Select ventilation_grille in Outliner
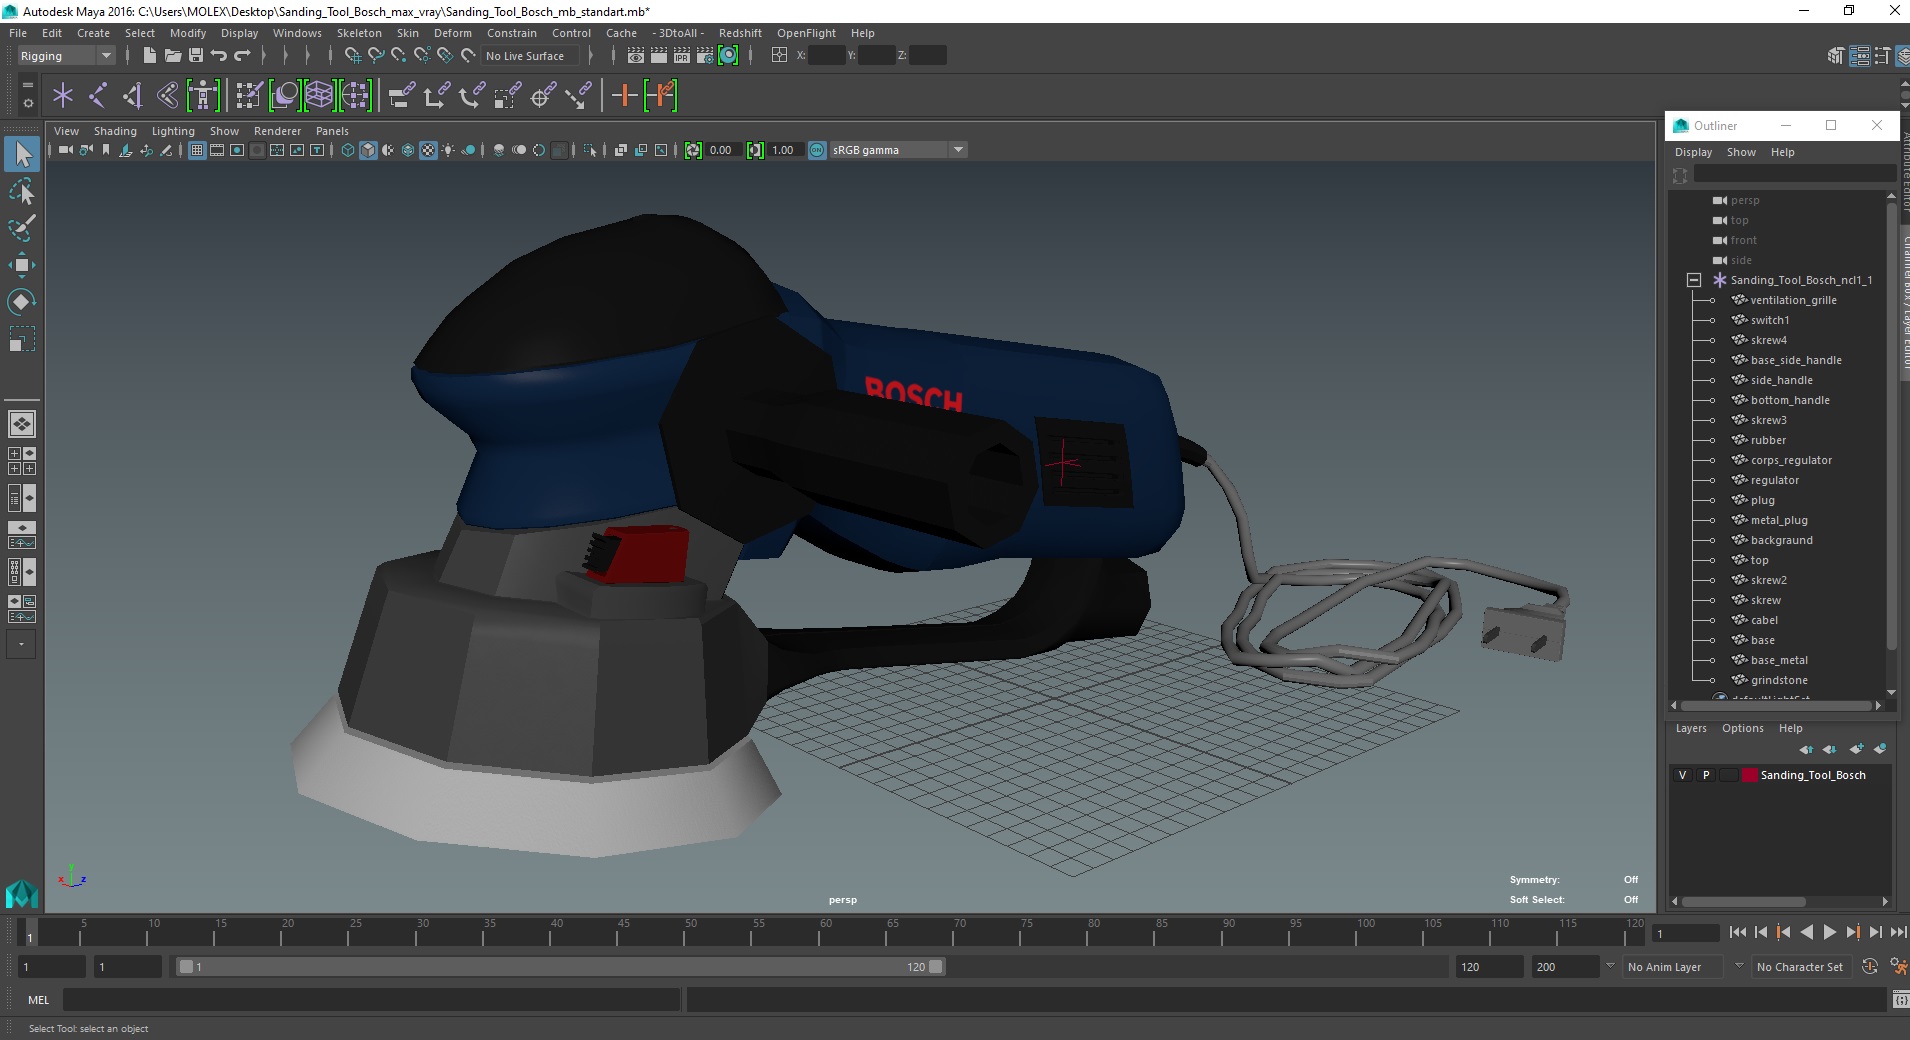 click(x=1793, y=300)
